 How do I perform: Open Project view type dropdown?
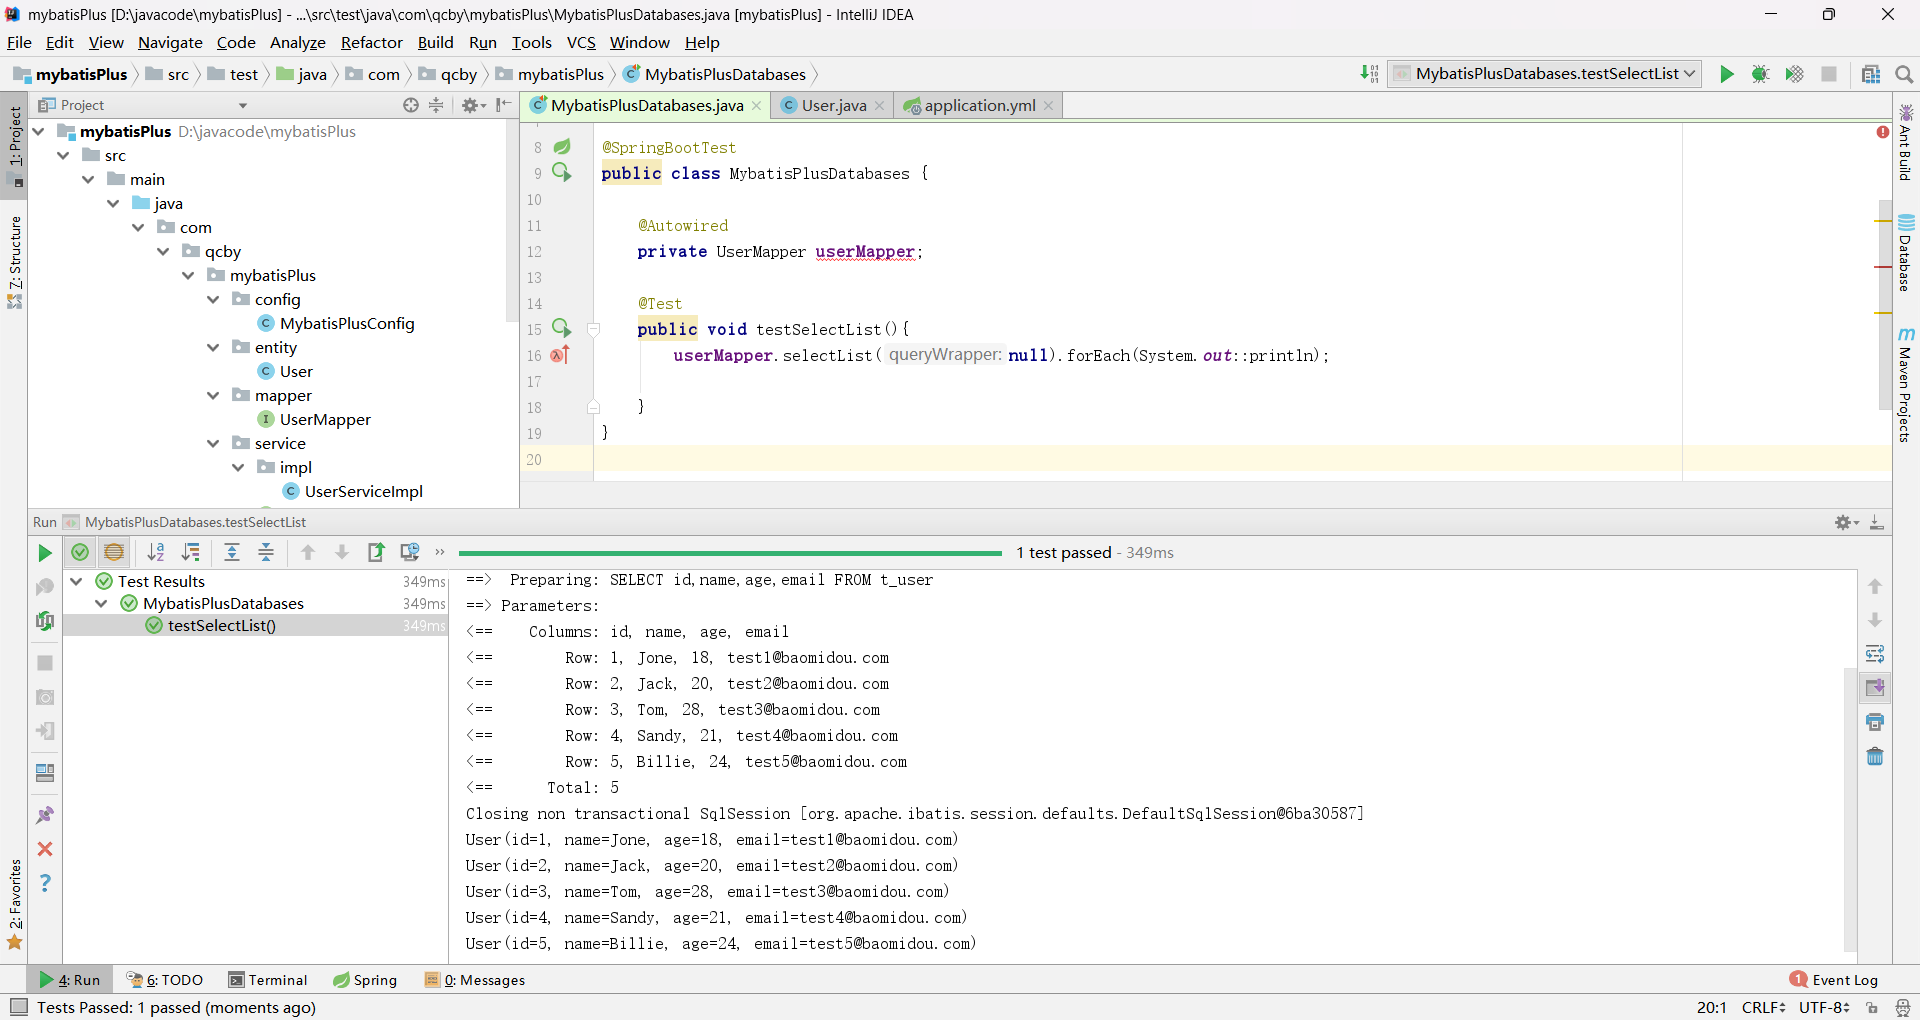point(243,105)
